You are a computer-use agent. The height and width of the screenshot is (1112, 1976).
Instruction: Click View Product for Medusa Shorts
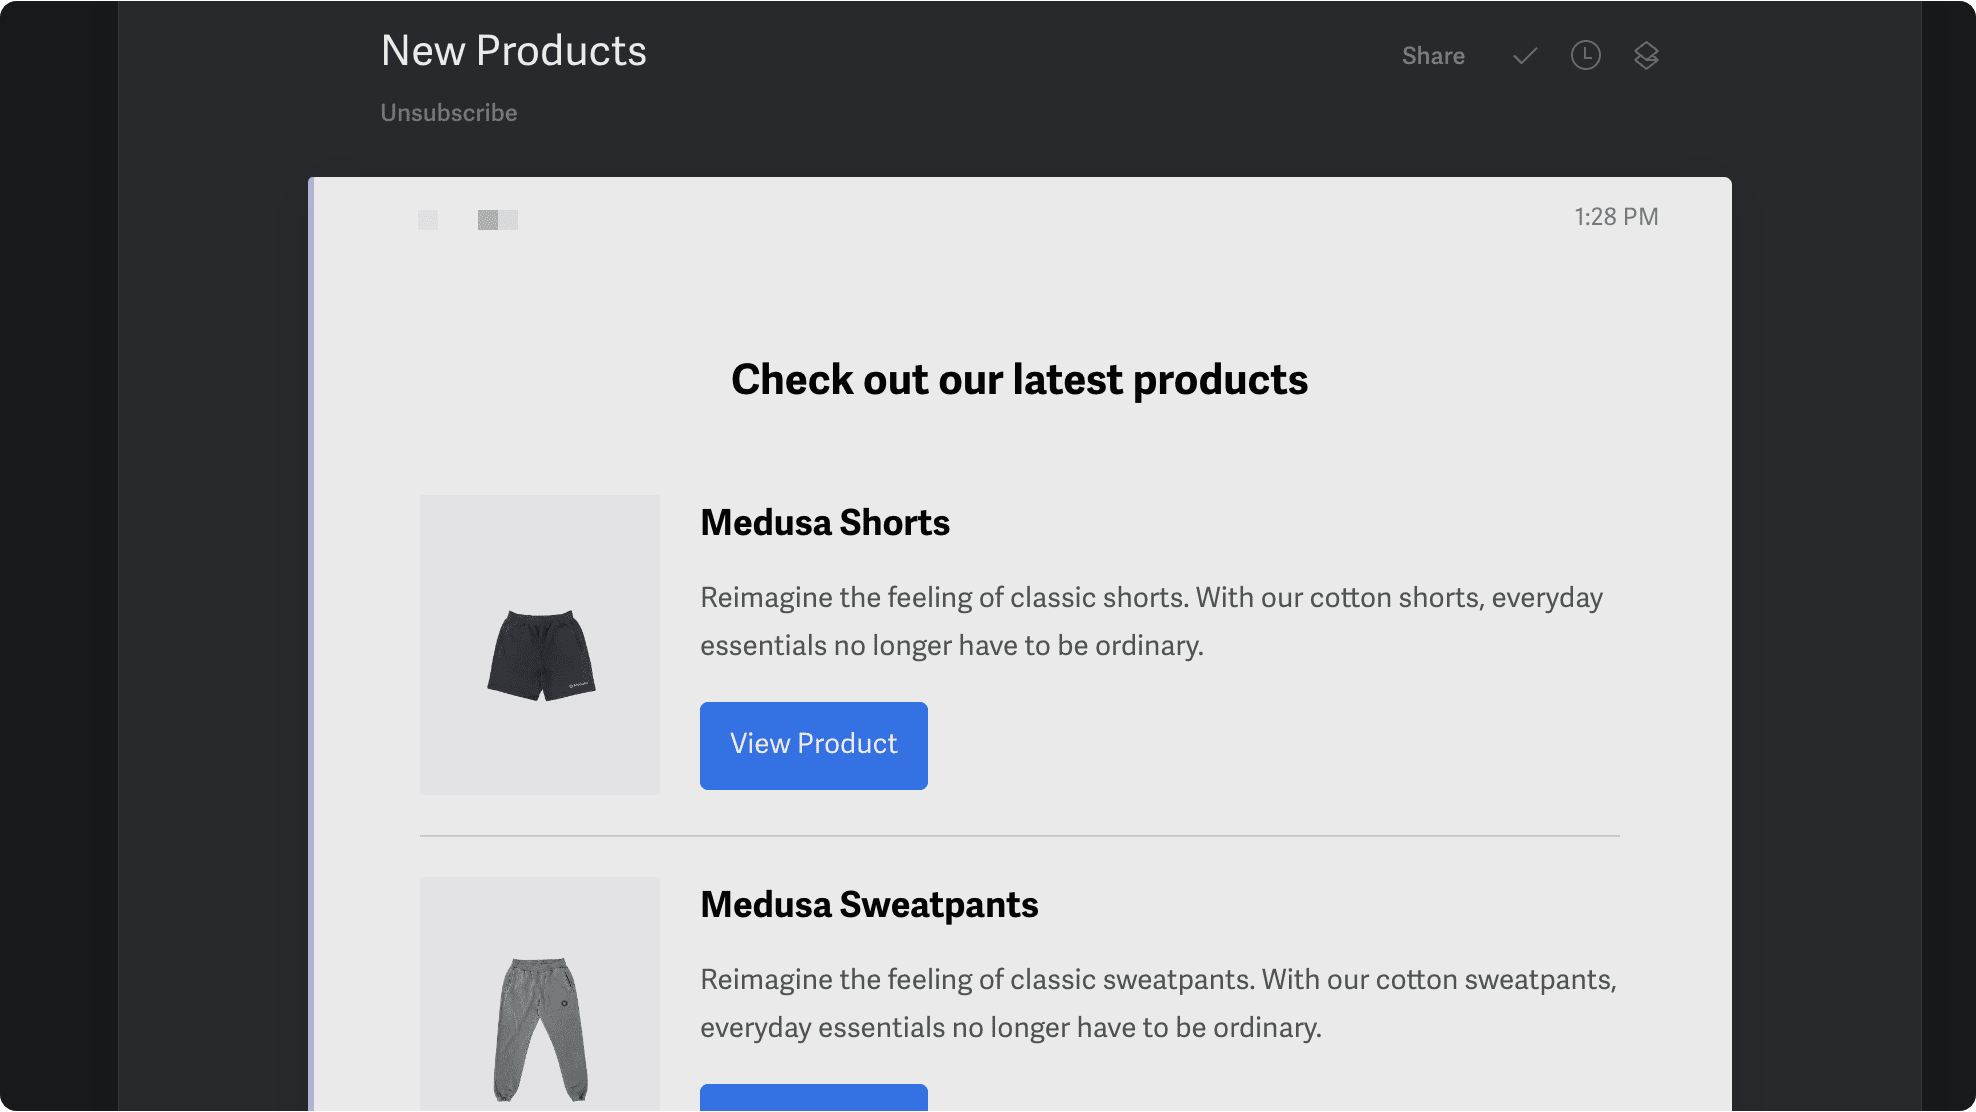coord(813,745)
